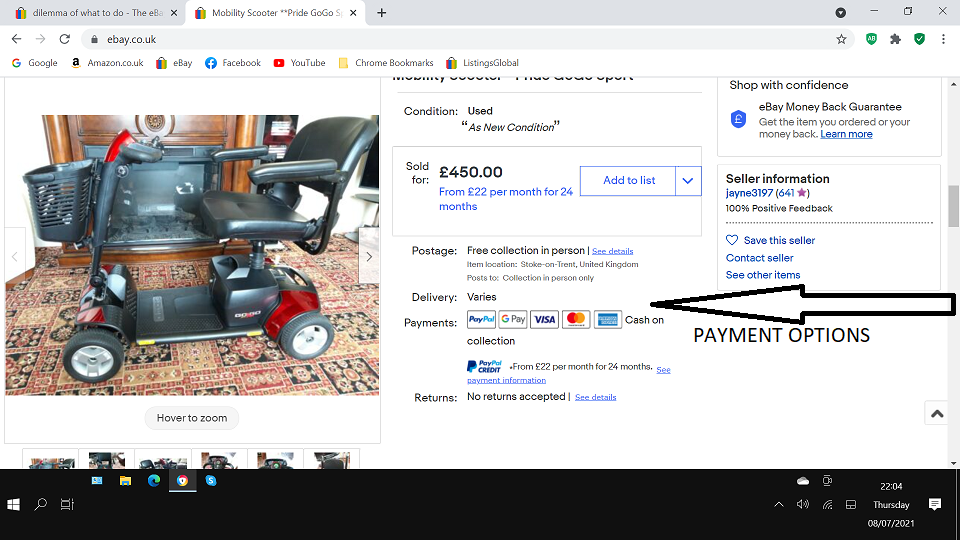Close the Mobility Scooter tab
Viewport: 960px width, 540px height.
(x=353, y=13)
